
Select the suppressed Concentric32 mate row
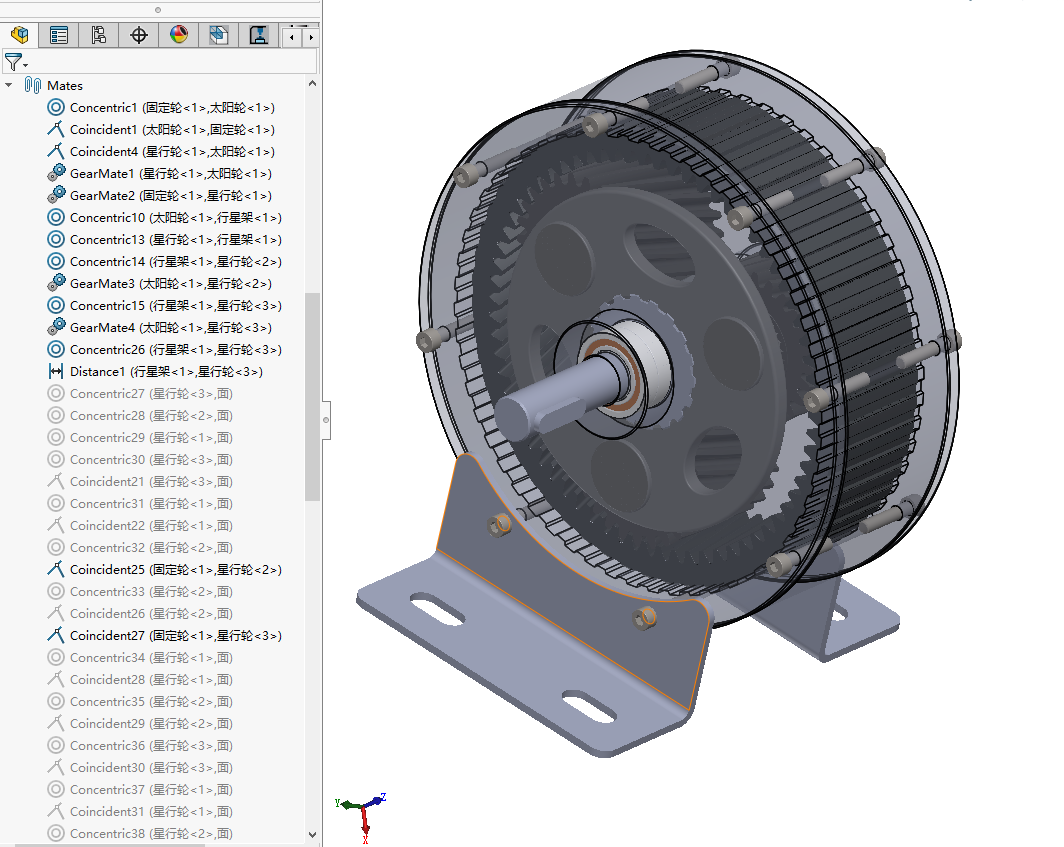pos(140,548)
